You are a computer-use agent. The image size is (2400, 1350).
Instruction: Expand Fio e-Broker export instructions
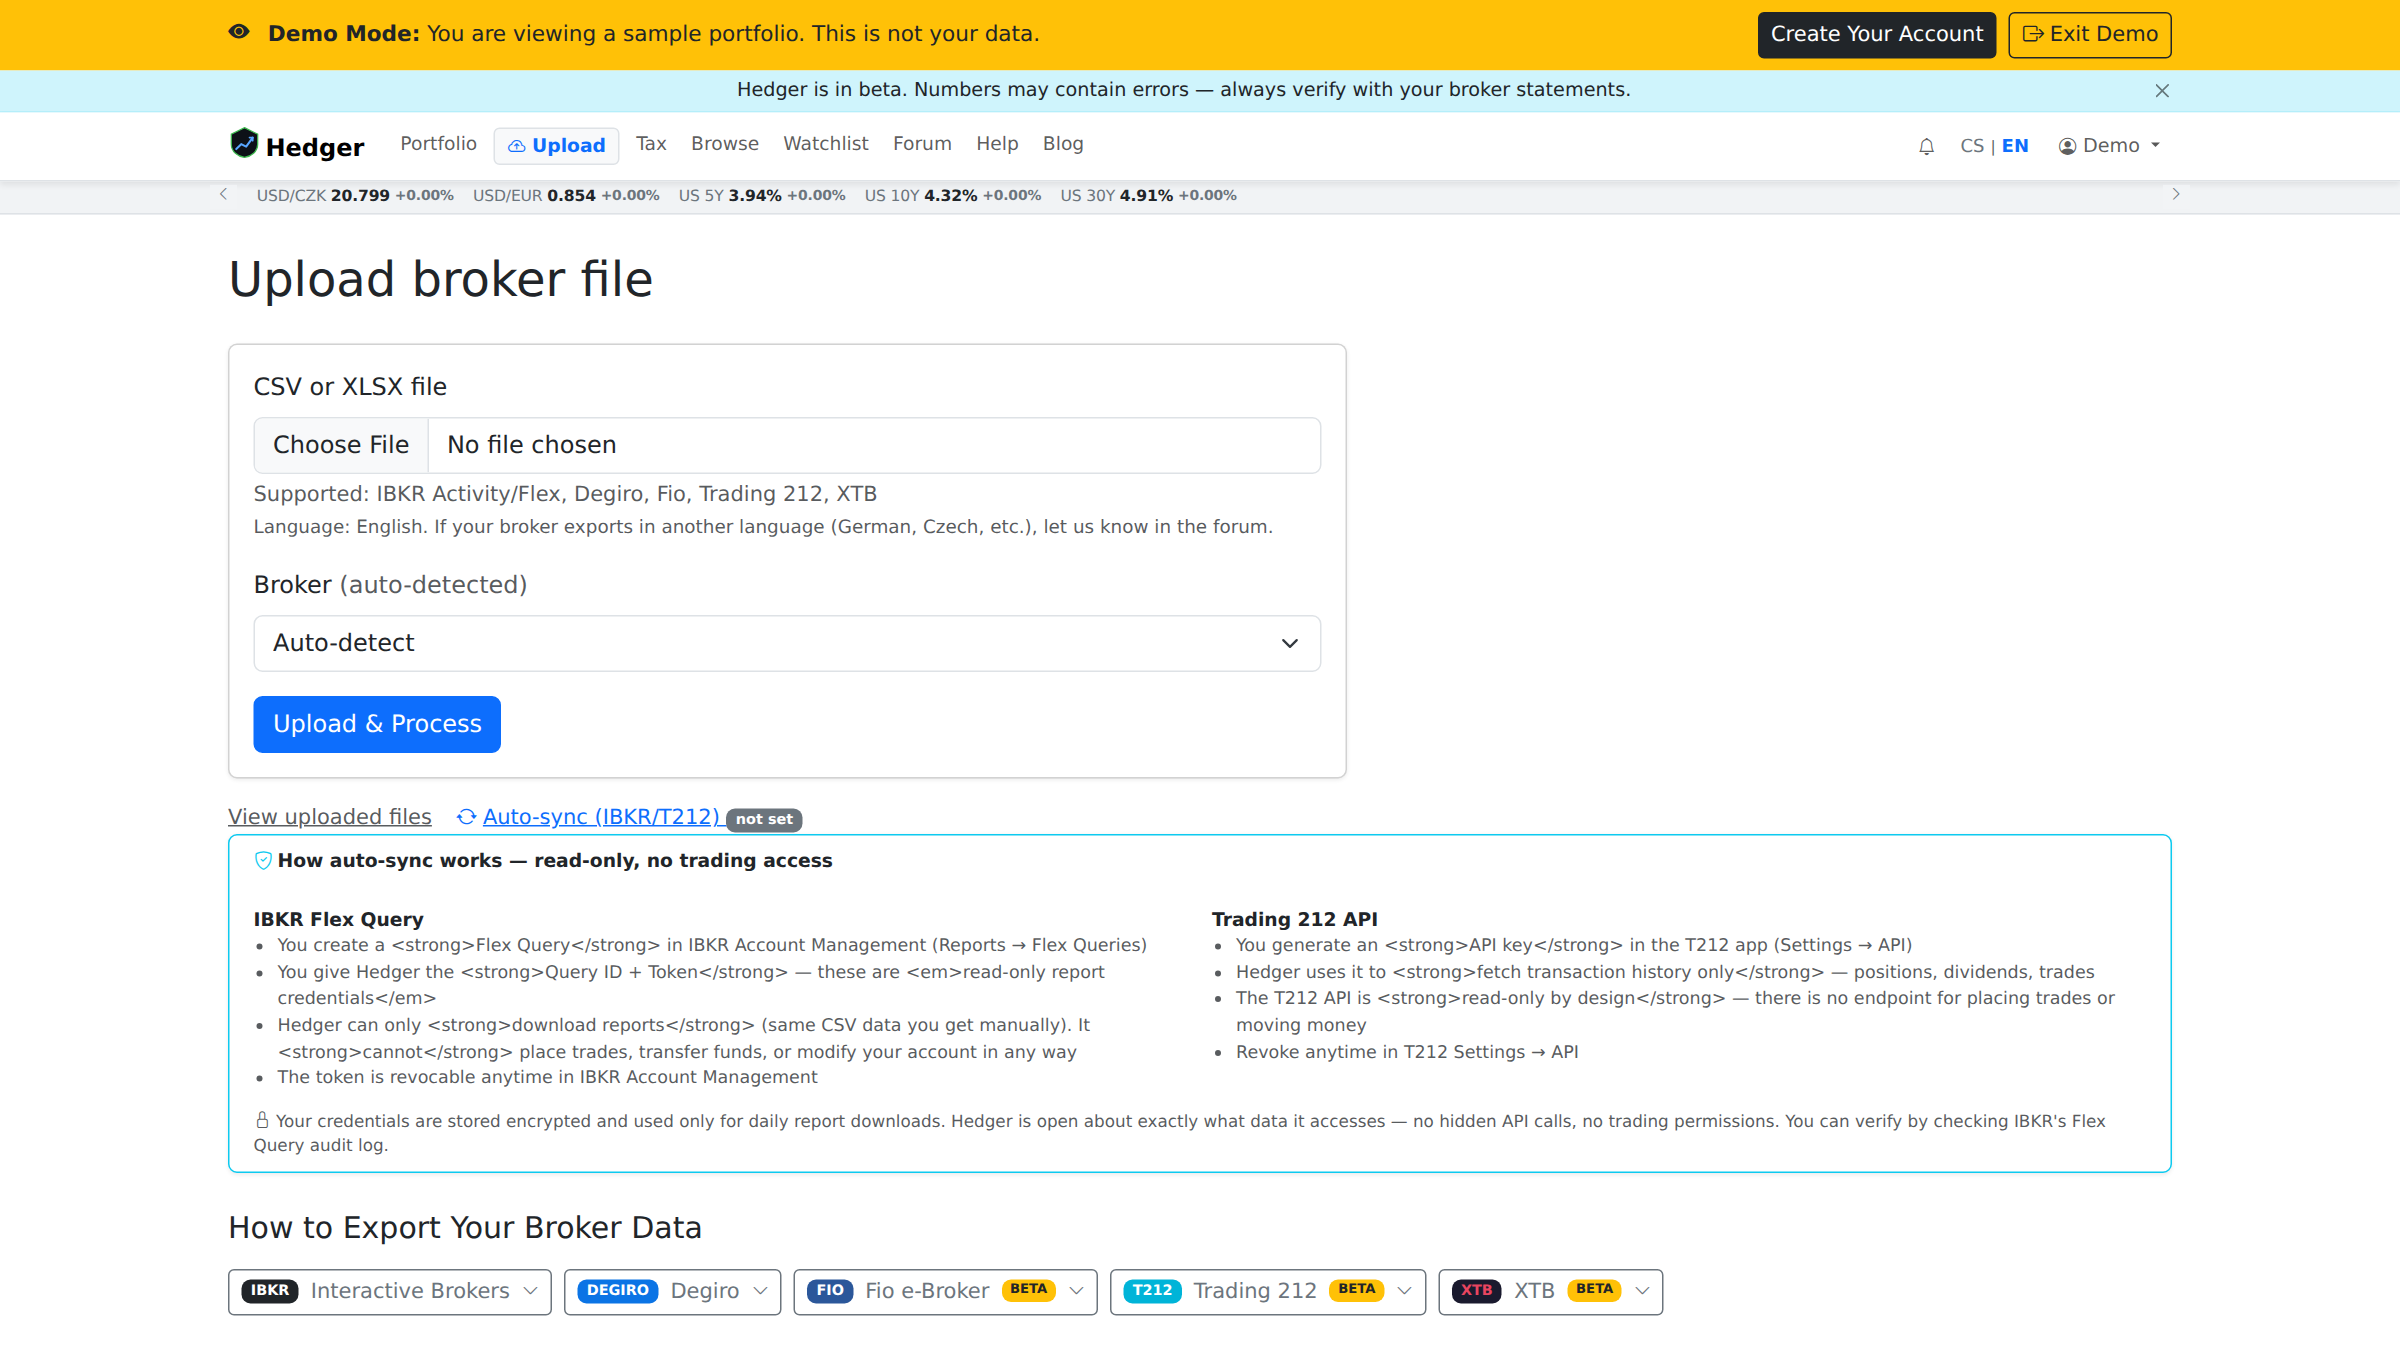point(945,1292)
